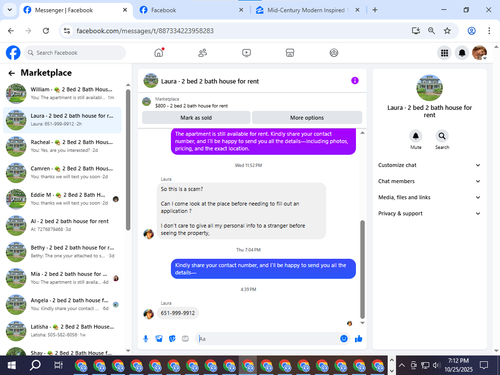The image size is (500, 375).
Task: Open Windows taskbar search
Action: coord(35,365)
